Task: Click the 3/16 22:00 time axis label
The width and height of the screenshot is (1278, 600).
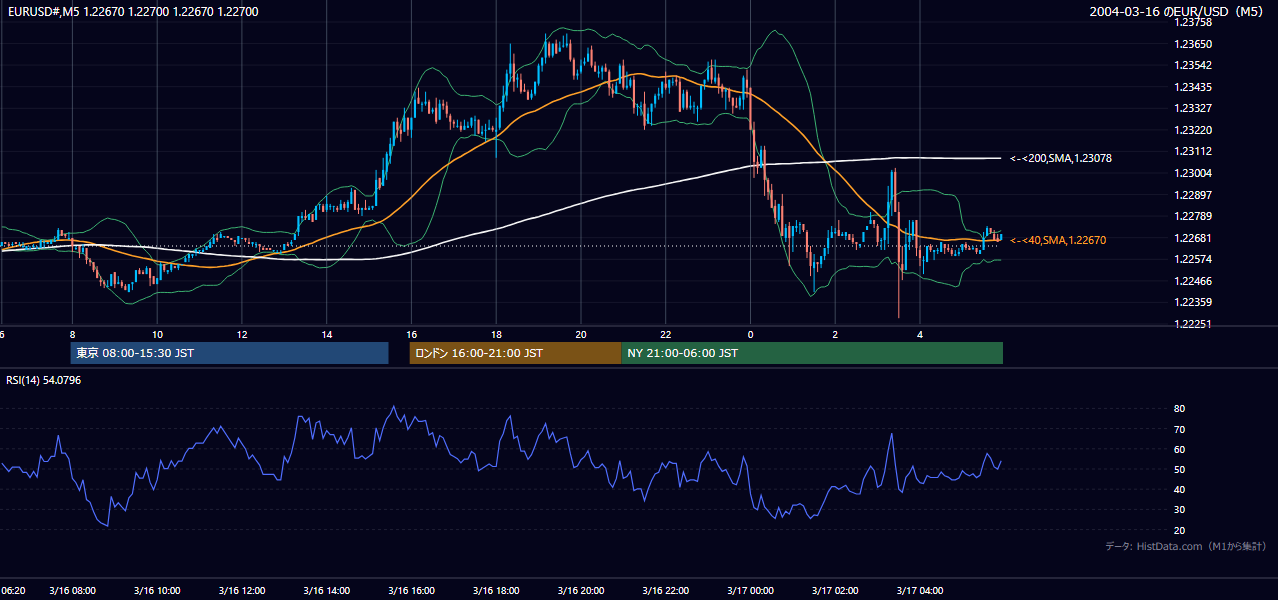Action: (x=665, y=590)
